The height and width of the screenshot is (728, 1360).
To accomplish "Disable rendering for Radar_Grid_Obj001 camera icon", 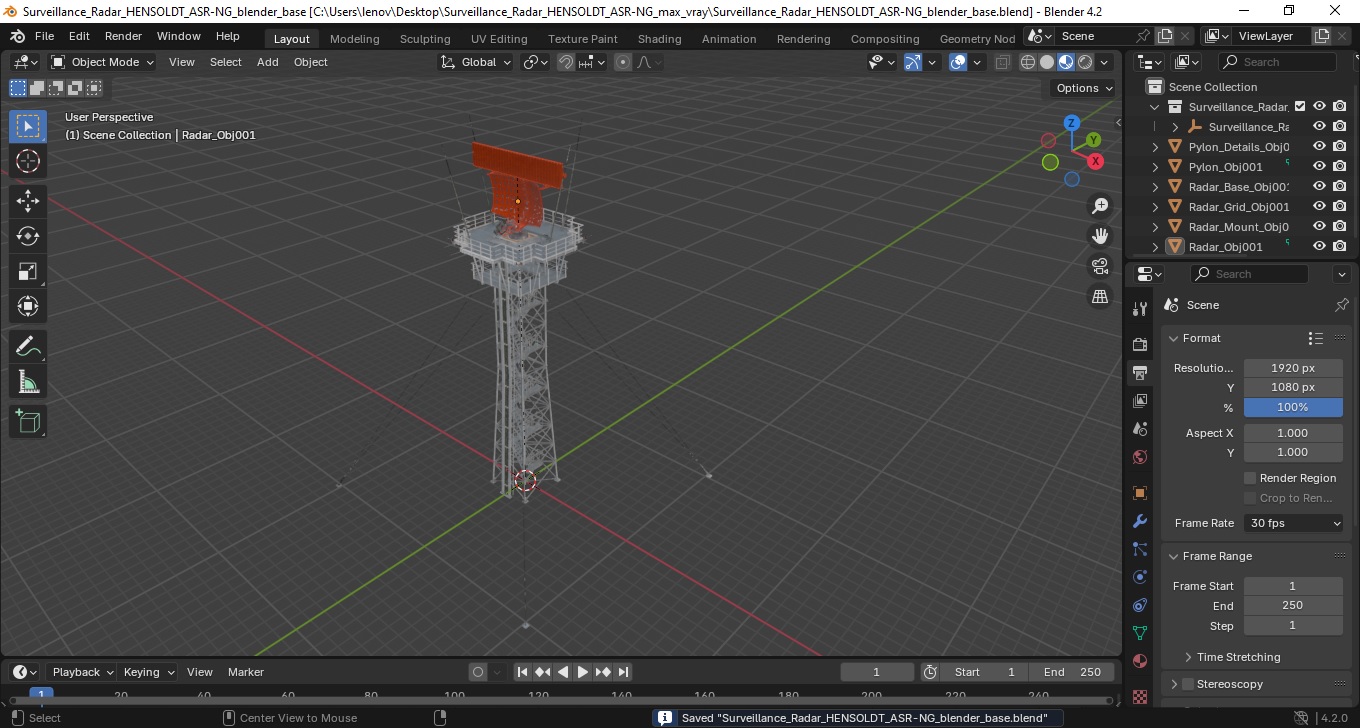I will (1340, 206).
